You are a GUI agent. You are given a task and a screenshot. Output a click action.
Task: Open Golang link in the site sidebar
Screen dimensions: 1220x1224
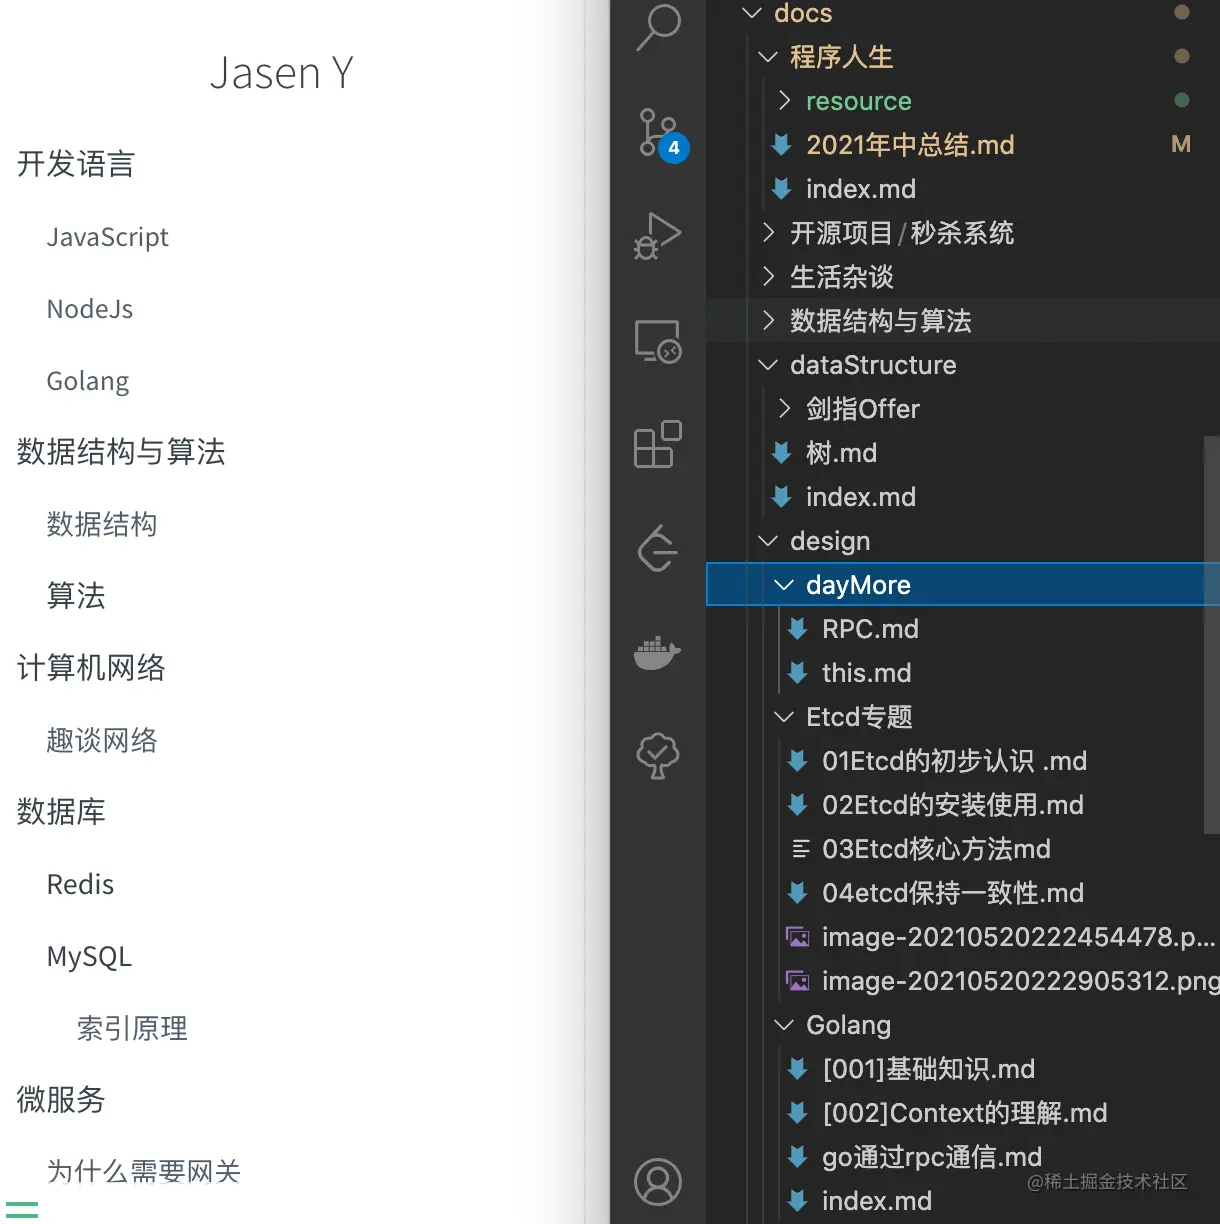pos(88,381)
